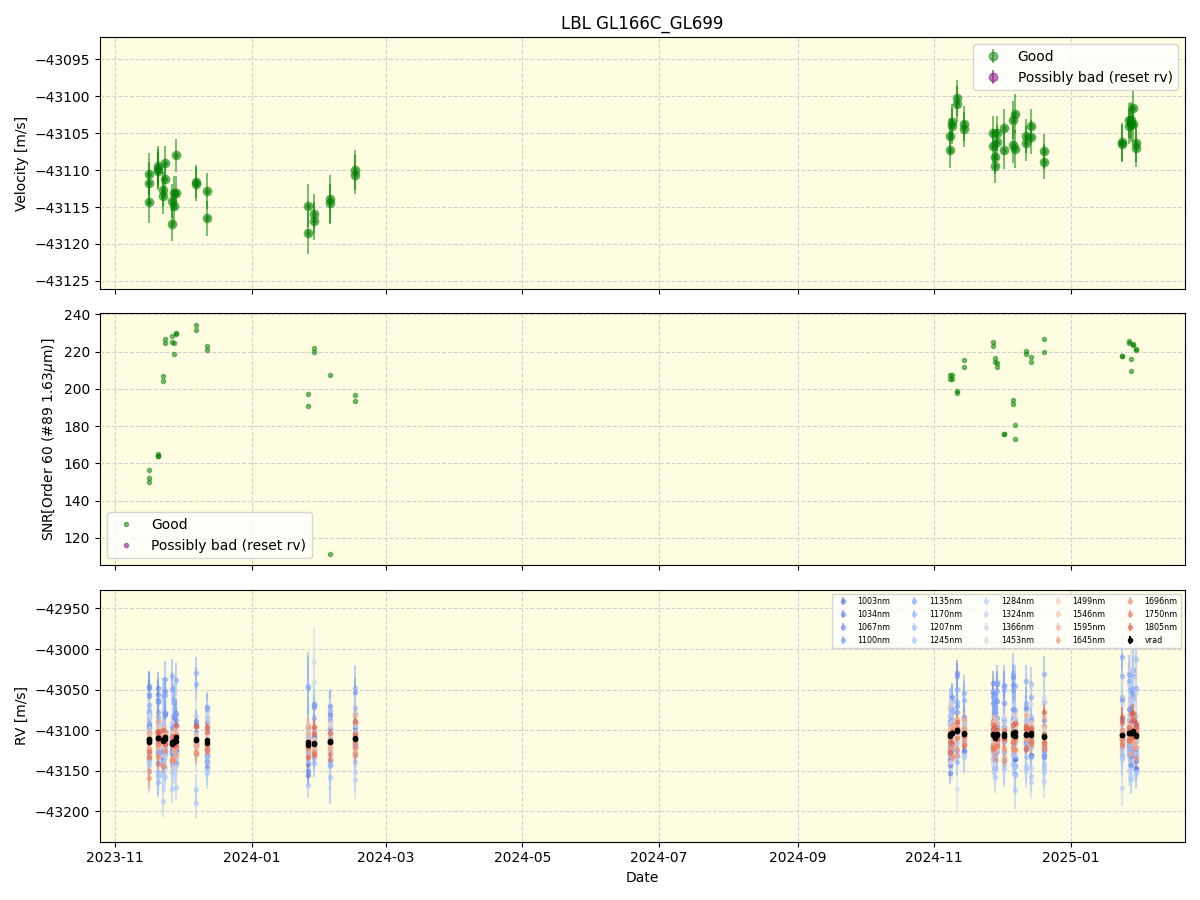The height and width of the screenshot is (900, 1200).
Task: Click the plot title LBL GL166C_GL699
Action: coord(642,23)
